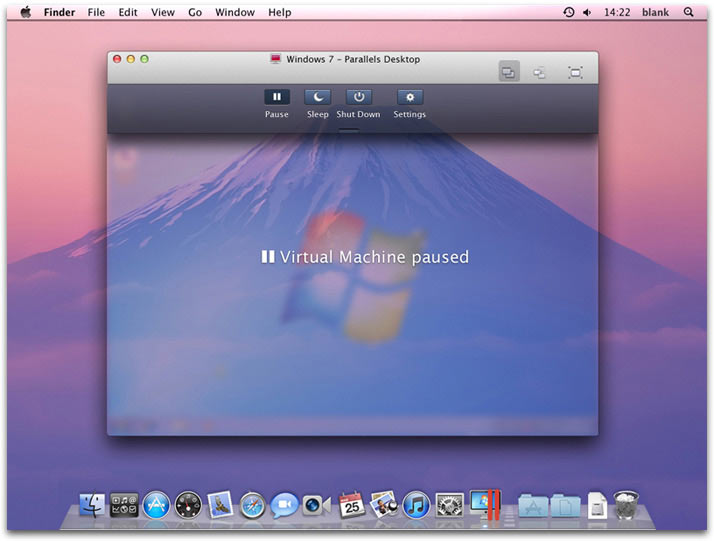Open iTunes from the Dock
Screen dimensions: 714x541
417,505
